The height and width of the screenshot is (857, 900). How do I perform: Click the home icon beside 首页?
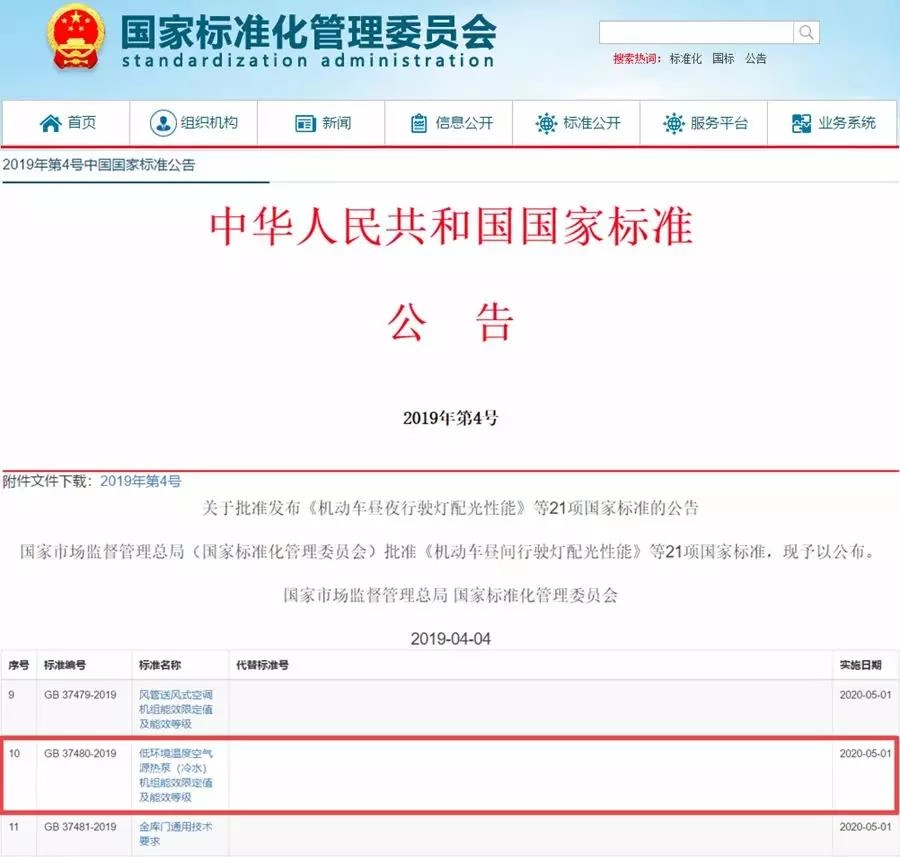click(50, 123)
